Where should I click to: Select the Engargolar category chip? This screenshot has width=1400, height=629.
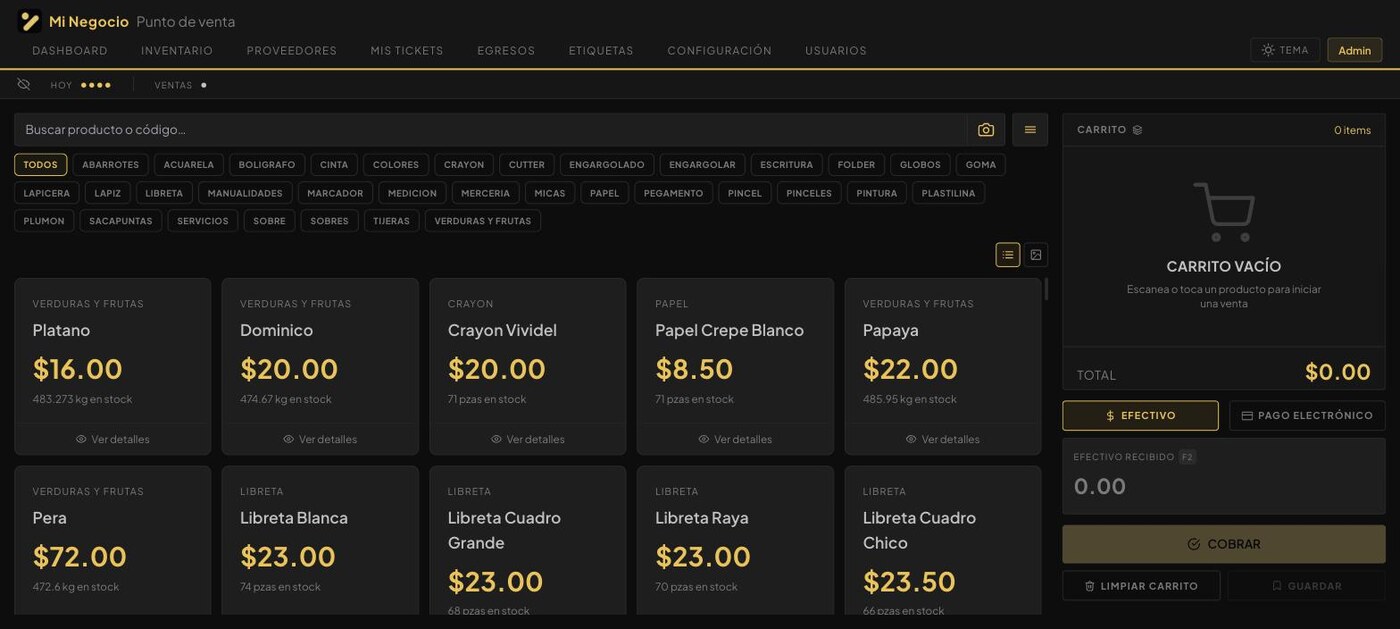coord(702,165)
